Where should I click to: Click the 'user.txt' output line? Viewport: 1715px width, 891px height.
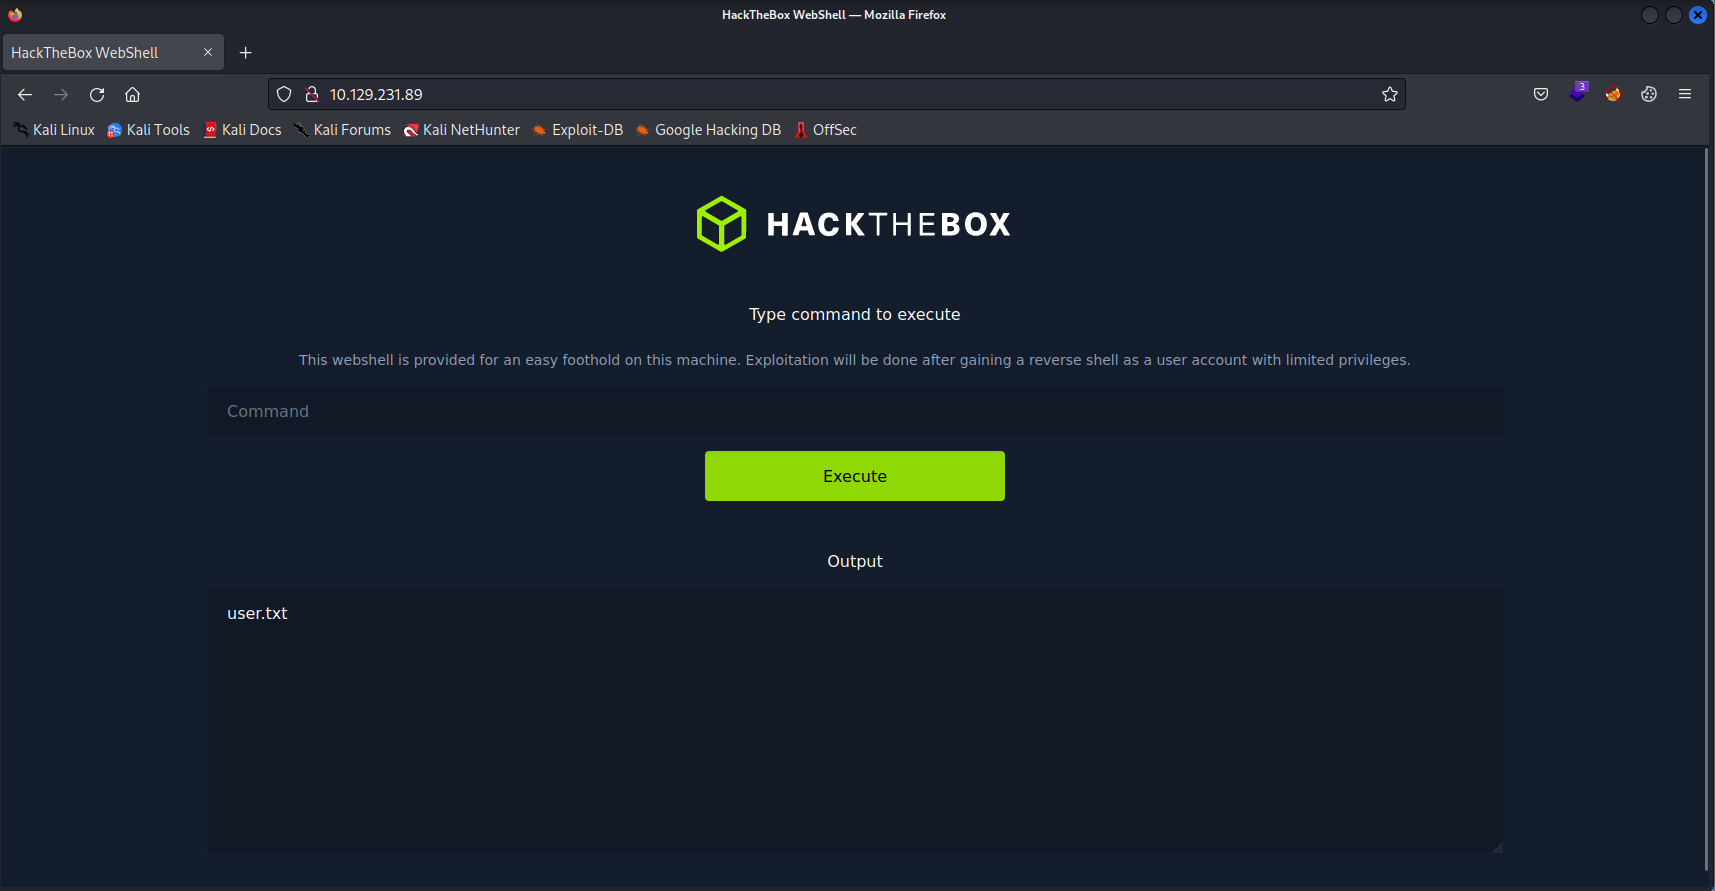[257, 613]
